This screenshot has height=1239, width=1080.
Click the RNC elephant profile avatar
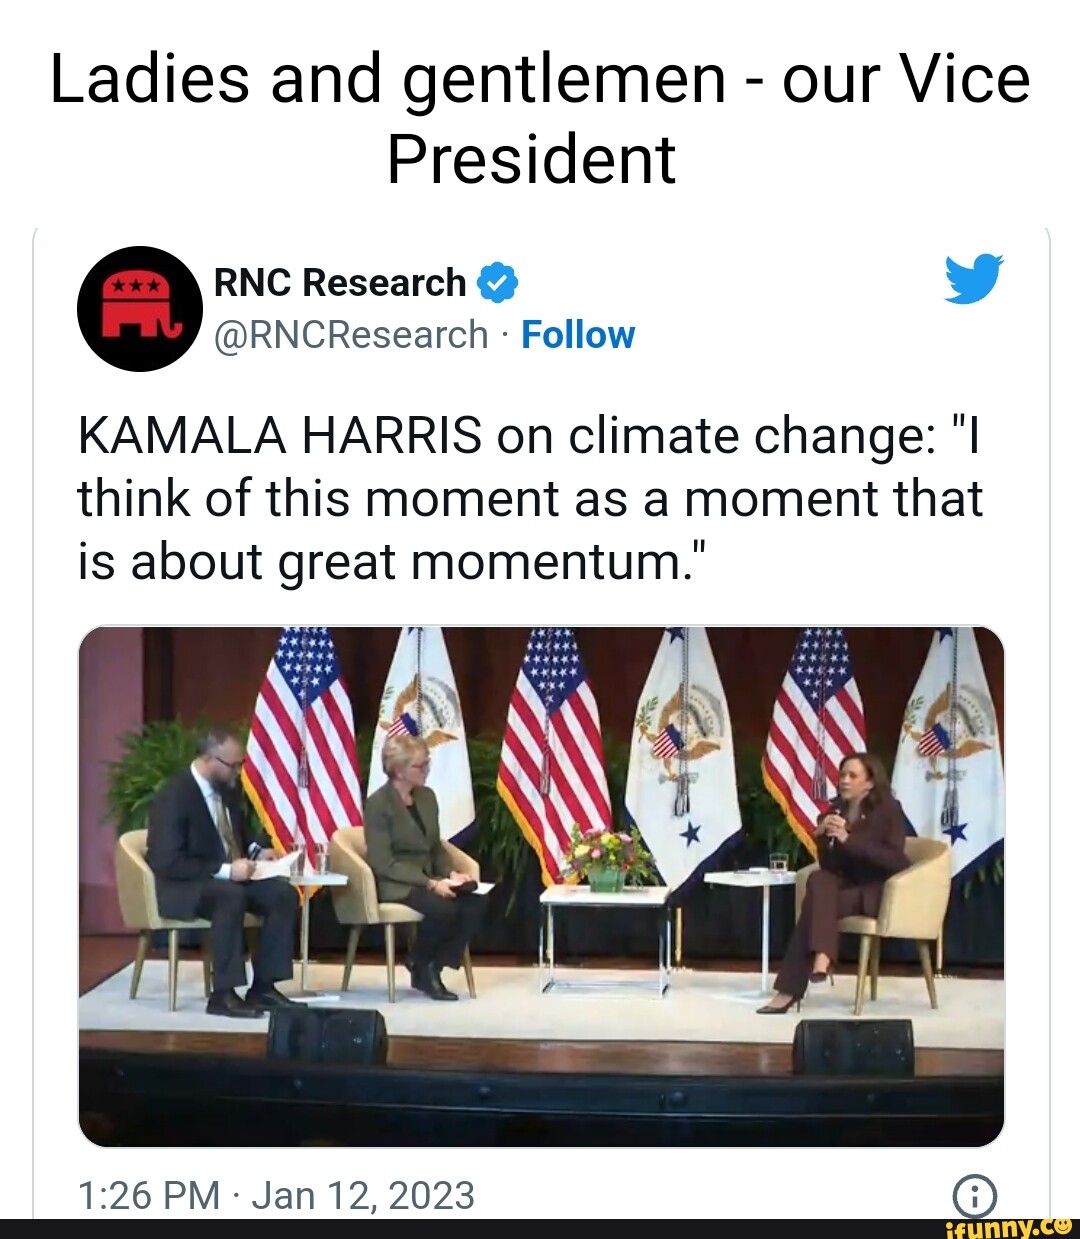pyautogui.click(x=139, y=308)
